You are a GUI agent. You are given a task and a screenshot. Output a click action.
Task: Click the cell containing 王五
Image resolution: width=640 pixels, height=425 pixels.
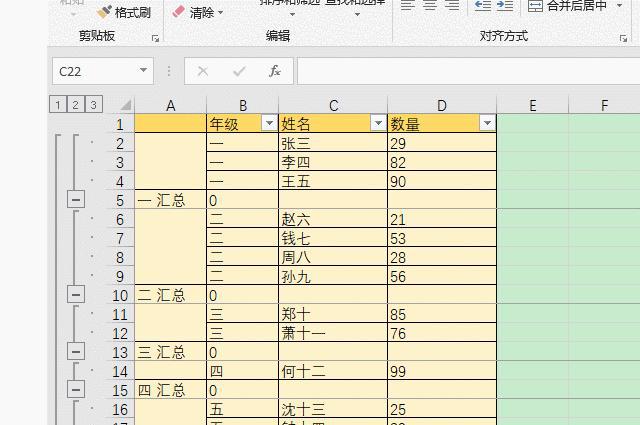pyautogui.click(x=333, y=181)
